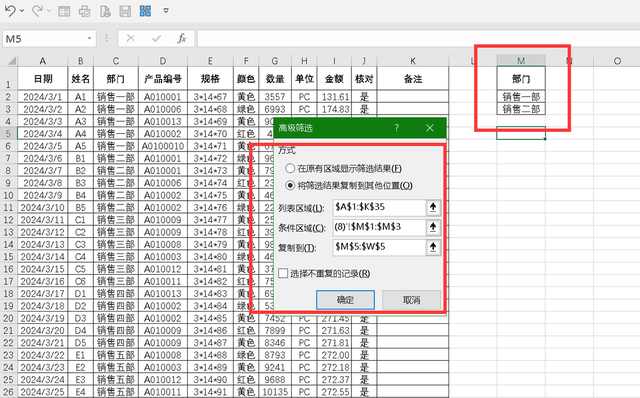The image size is (640, 398).
Task: Select column C header
Action: (x=116, y=61)
